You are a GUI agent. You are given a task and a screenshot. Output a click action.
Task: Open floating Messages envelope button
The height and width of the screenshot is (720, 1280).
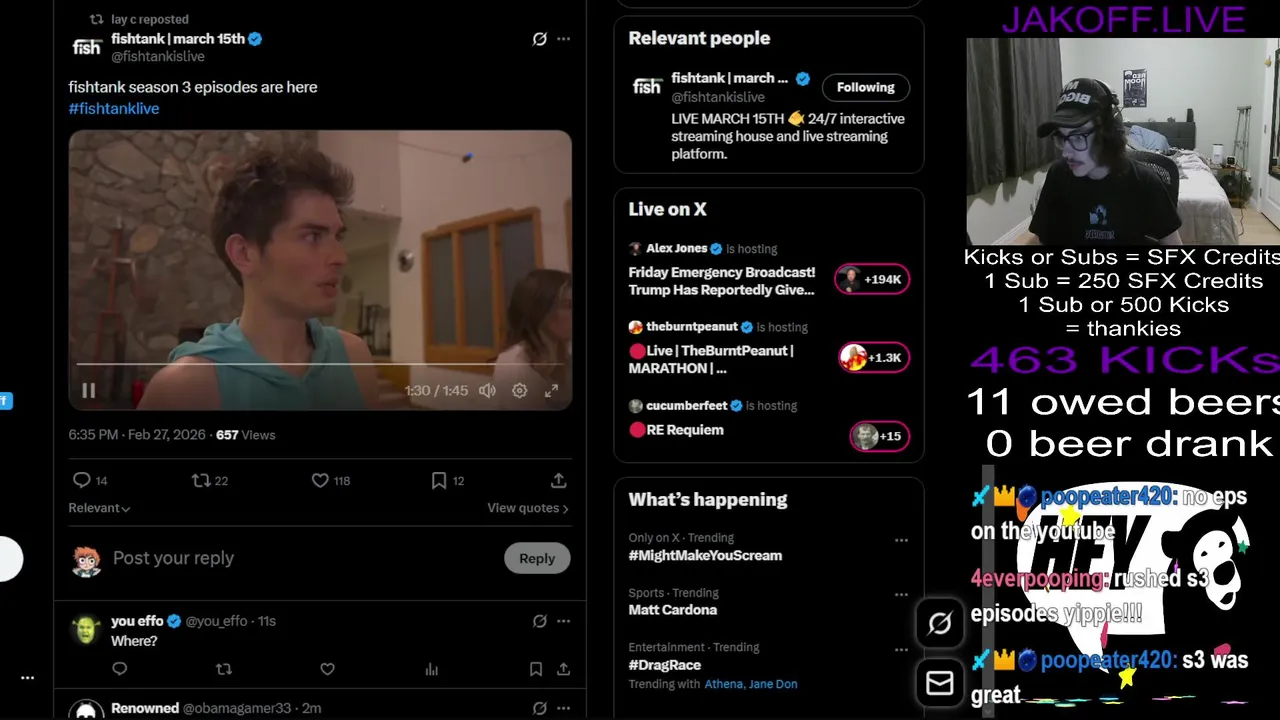[x=940, y=683]
